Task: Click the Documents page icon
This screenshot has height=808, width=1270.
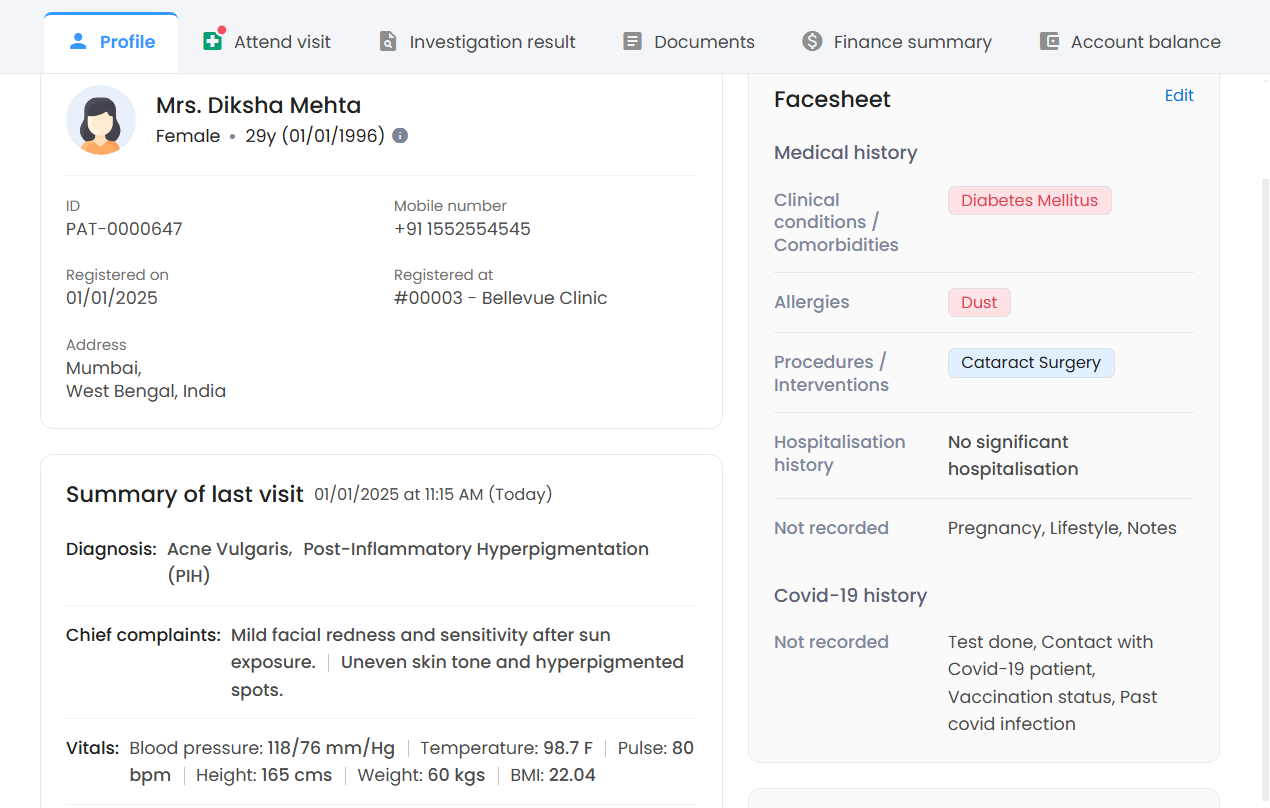Action: click(x=632, y=41)
